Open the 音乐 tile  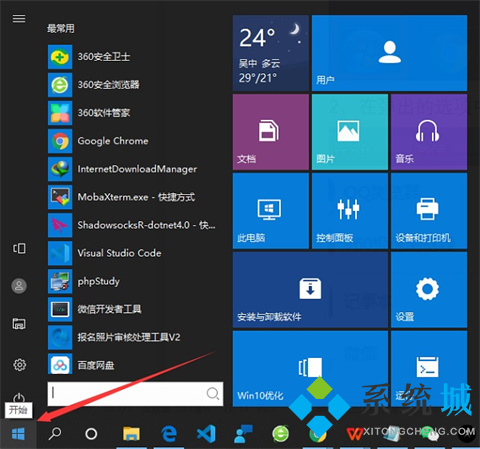429,132
